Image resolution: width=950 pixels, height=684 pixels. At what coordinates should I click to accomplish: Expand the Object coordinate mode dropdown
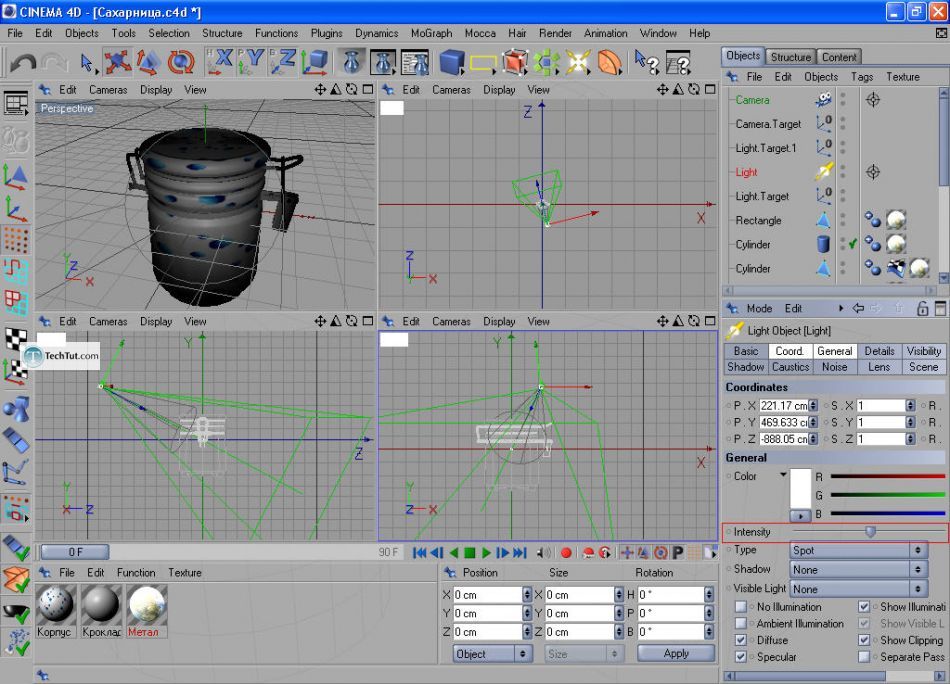[x=491, y=653]
